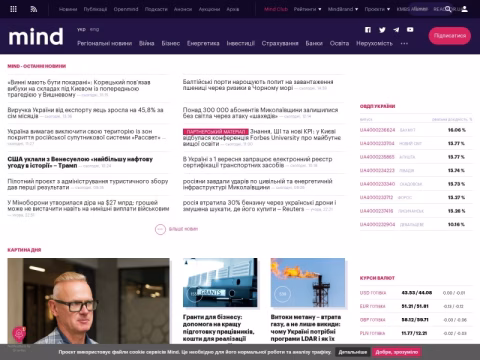Click the GBP готівка rate row
This screenshot has height=360, width=480.
click(x=416, y=320)
